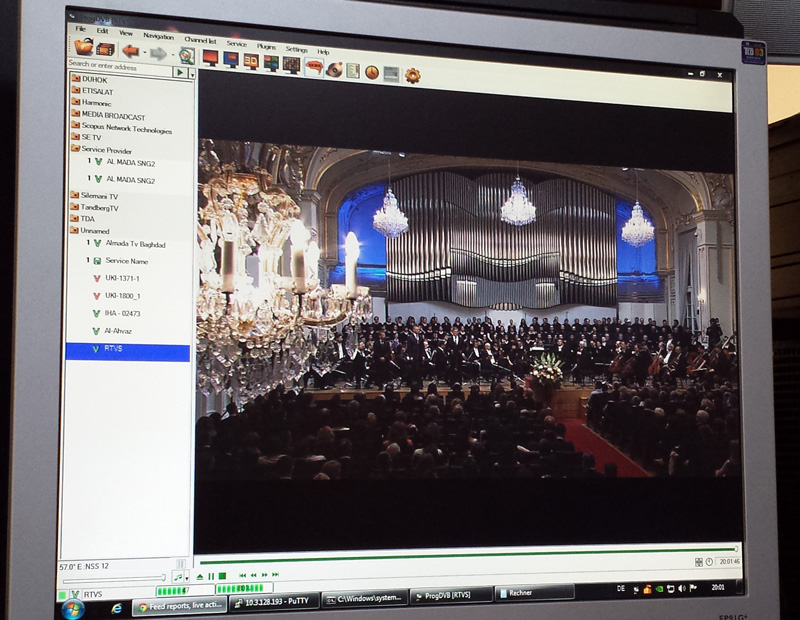Click the open file folder toolbar icon
Viewport: 800px width, 620px height.
83,47
